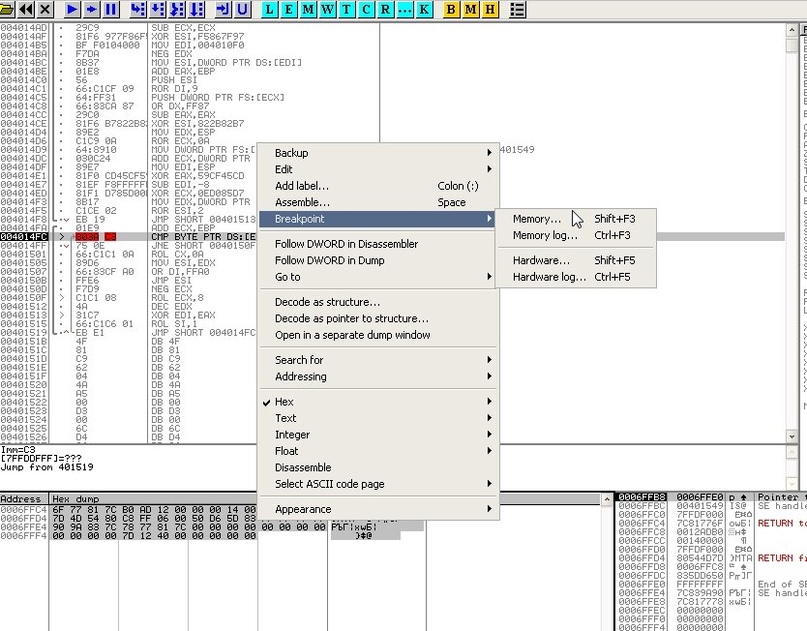This screenshot has height=631, width=807.
Task: Select Add label... menu entry
Action: [302, 186]
